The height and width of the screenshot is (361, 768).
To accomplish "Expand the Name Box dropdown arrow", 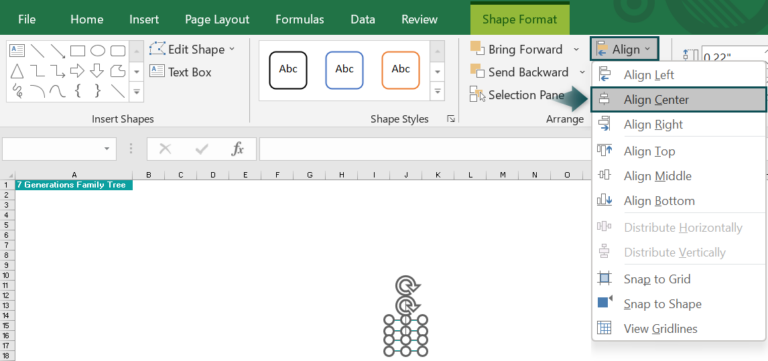I will [107, 149].
